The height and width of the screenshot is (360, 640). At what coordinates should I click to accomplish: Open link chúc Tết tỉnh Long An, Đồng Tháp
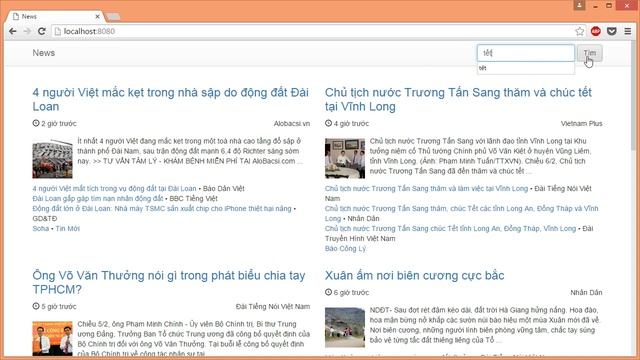pos(450,229)
